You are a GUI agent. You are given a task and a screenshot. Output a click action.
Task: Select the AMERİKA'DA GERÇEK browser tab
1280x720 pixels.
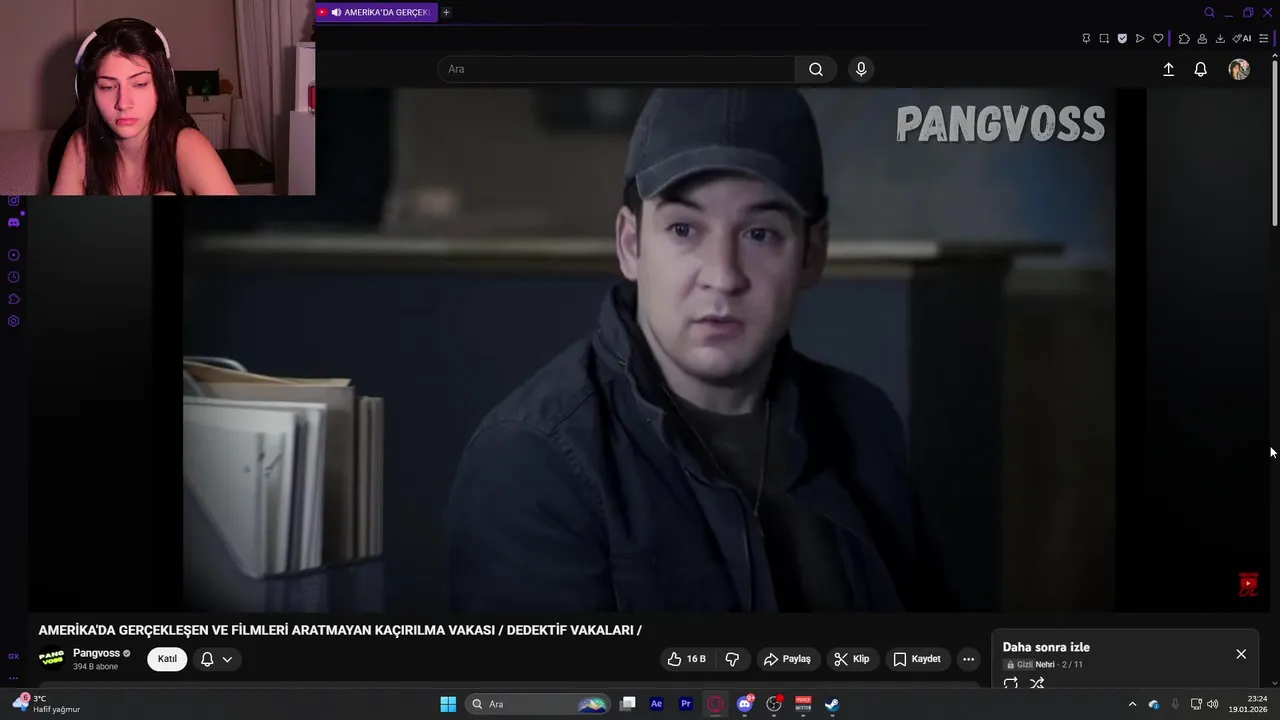[x=376, y=12]
